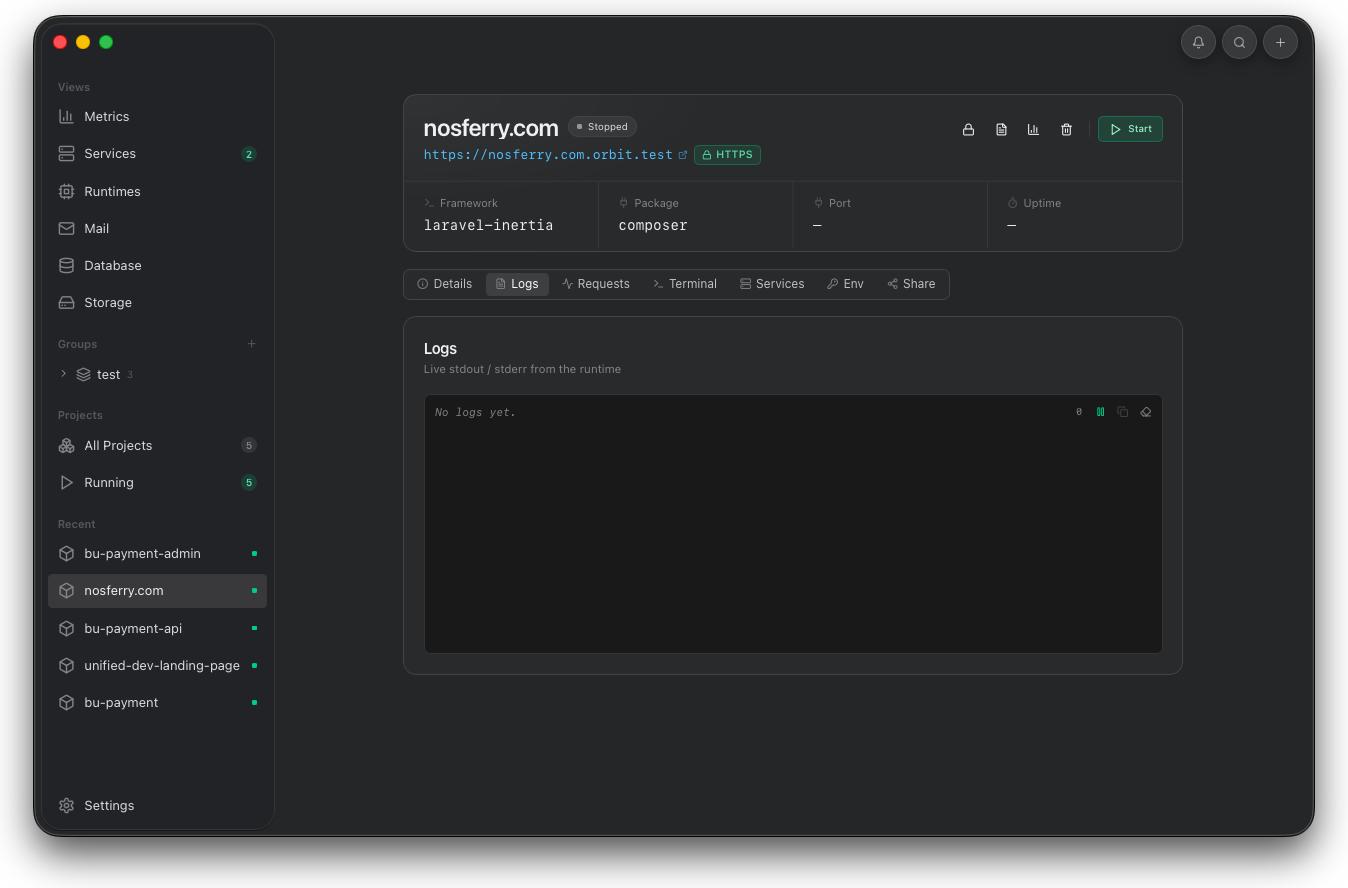Click the Settings gear icon
Viewport: 1348px width, 888px height.
(x=67, y=805)
